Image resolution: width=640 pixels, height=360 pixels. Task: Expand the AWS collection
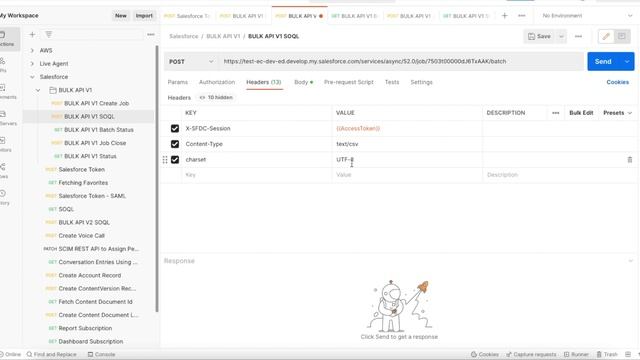(x=32, y=51)
